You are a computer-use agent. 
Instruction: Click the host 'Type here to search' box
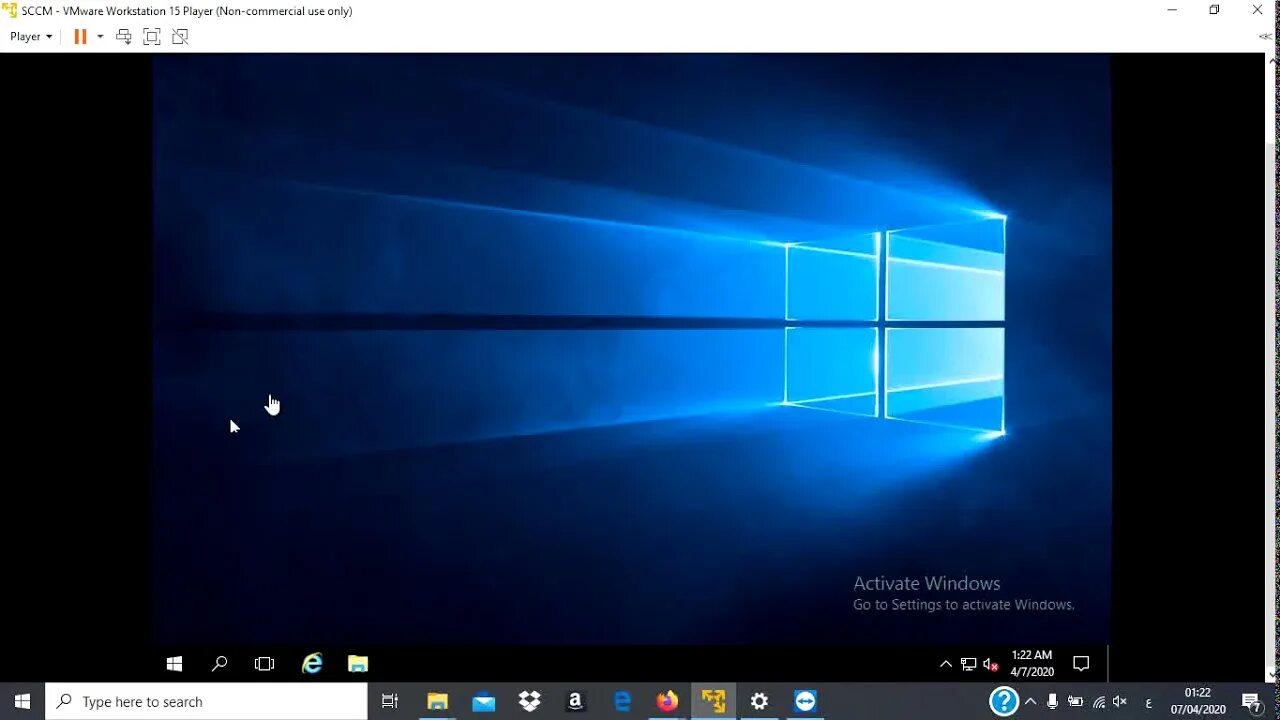[207, 701]
